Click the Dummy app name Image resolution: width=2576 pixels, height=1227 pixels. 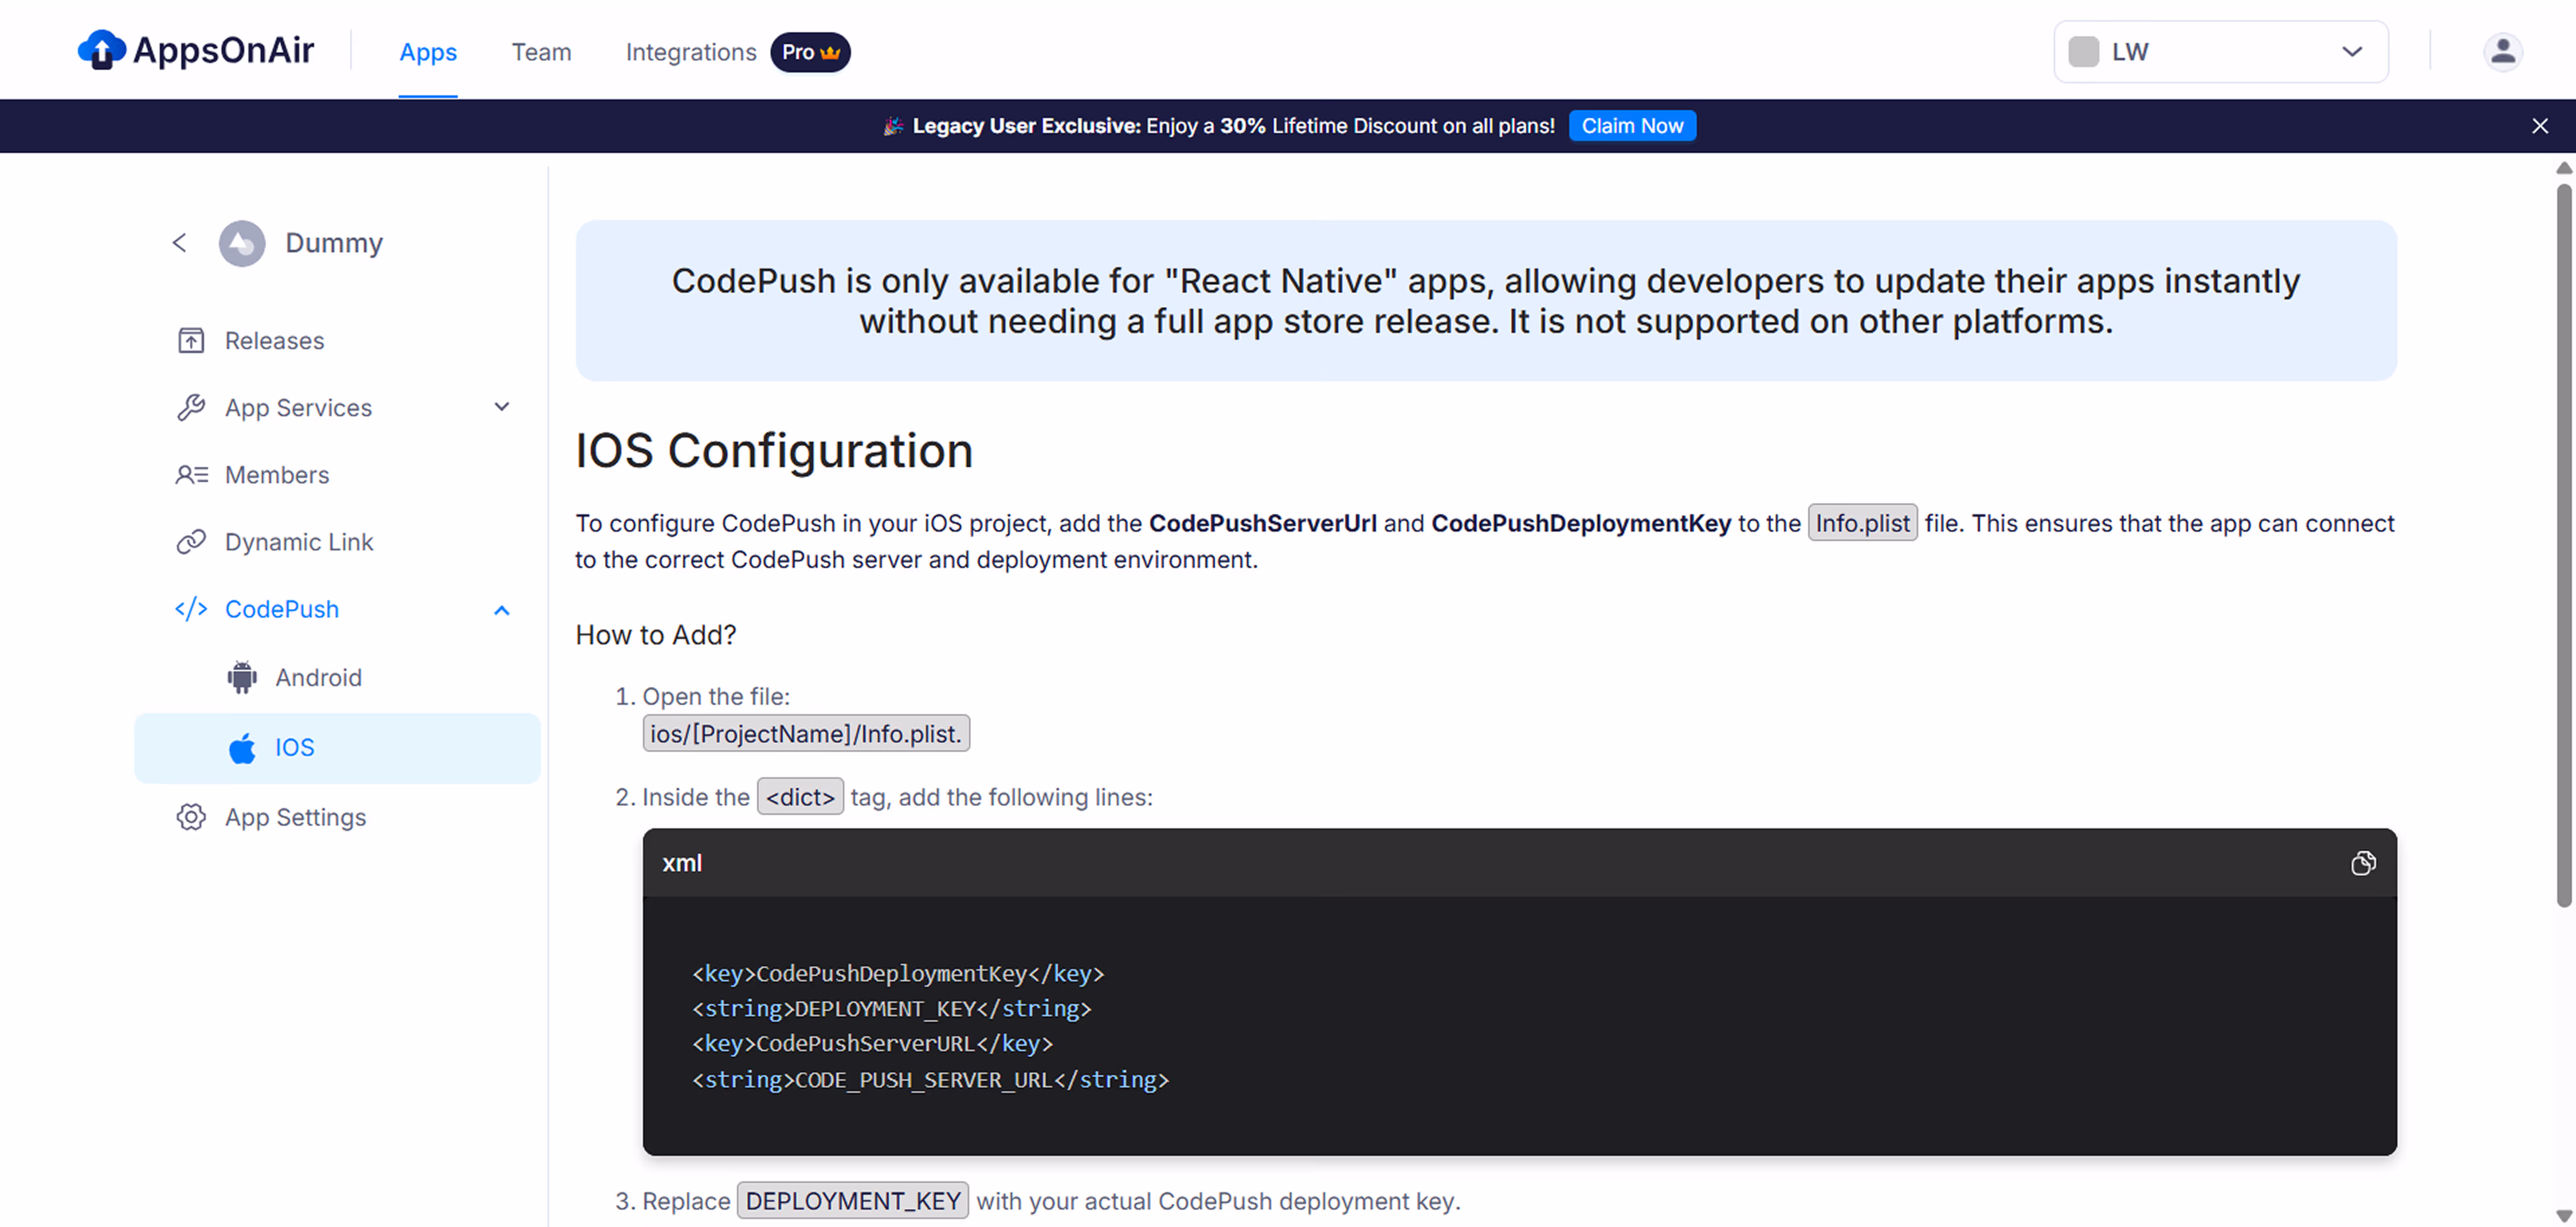click(x=334, y=243)
